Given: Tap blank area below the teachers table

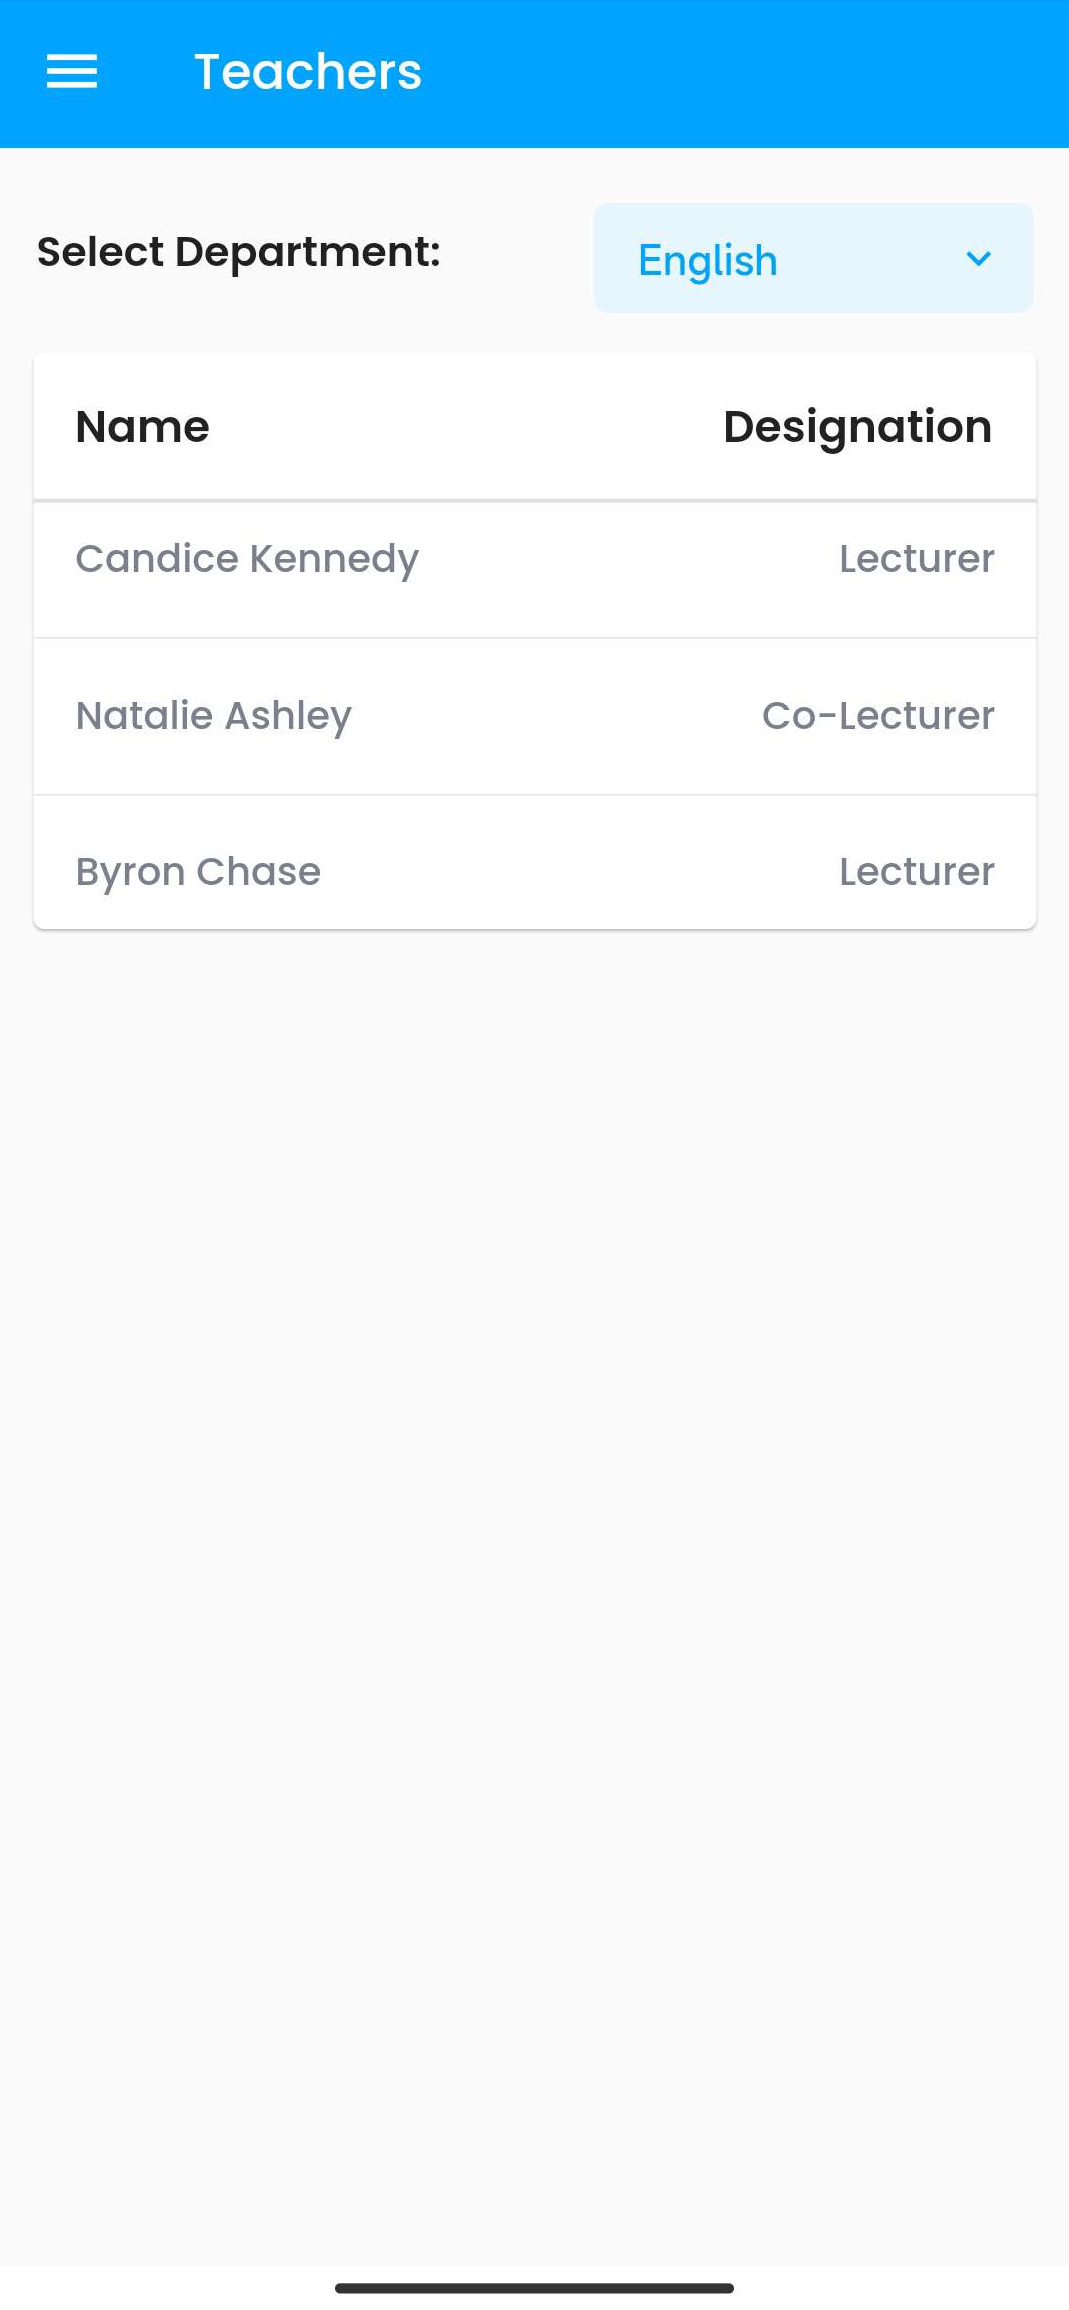Looking at the screenshot, I should coord(534,1500).
